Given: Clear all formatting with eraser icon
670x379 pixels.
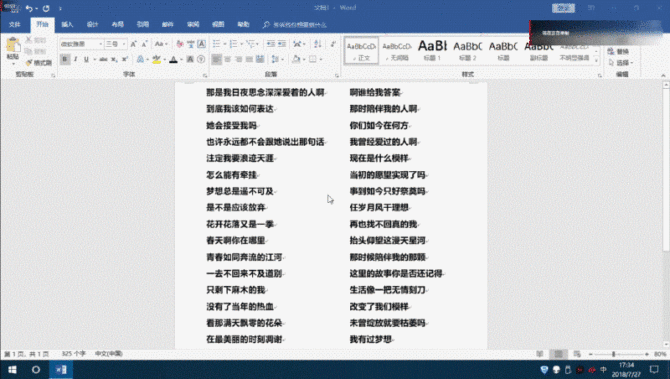Looking at the screenshot, I should click(180, 44).
